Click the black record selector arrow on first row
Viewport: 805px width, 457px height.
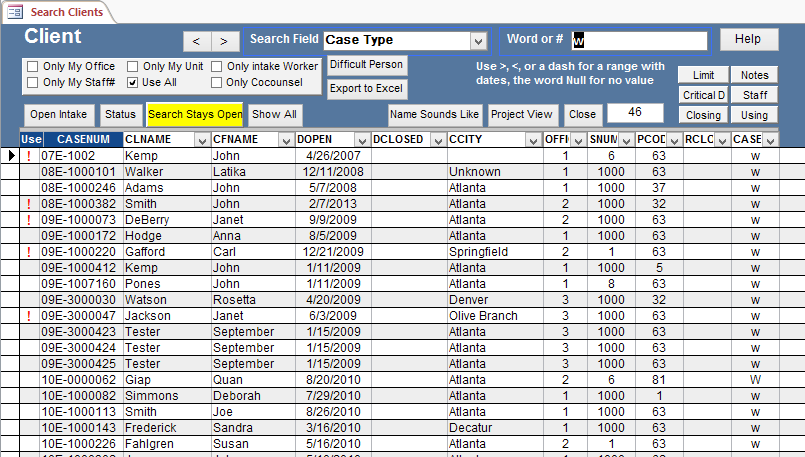pyautogui.click(x=11, y=156)
